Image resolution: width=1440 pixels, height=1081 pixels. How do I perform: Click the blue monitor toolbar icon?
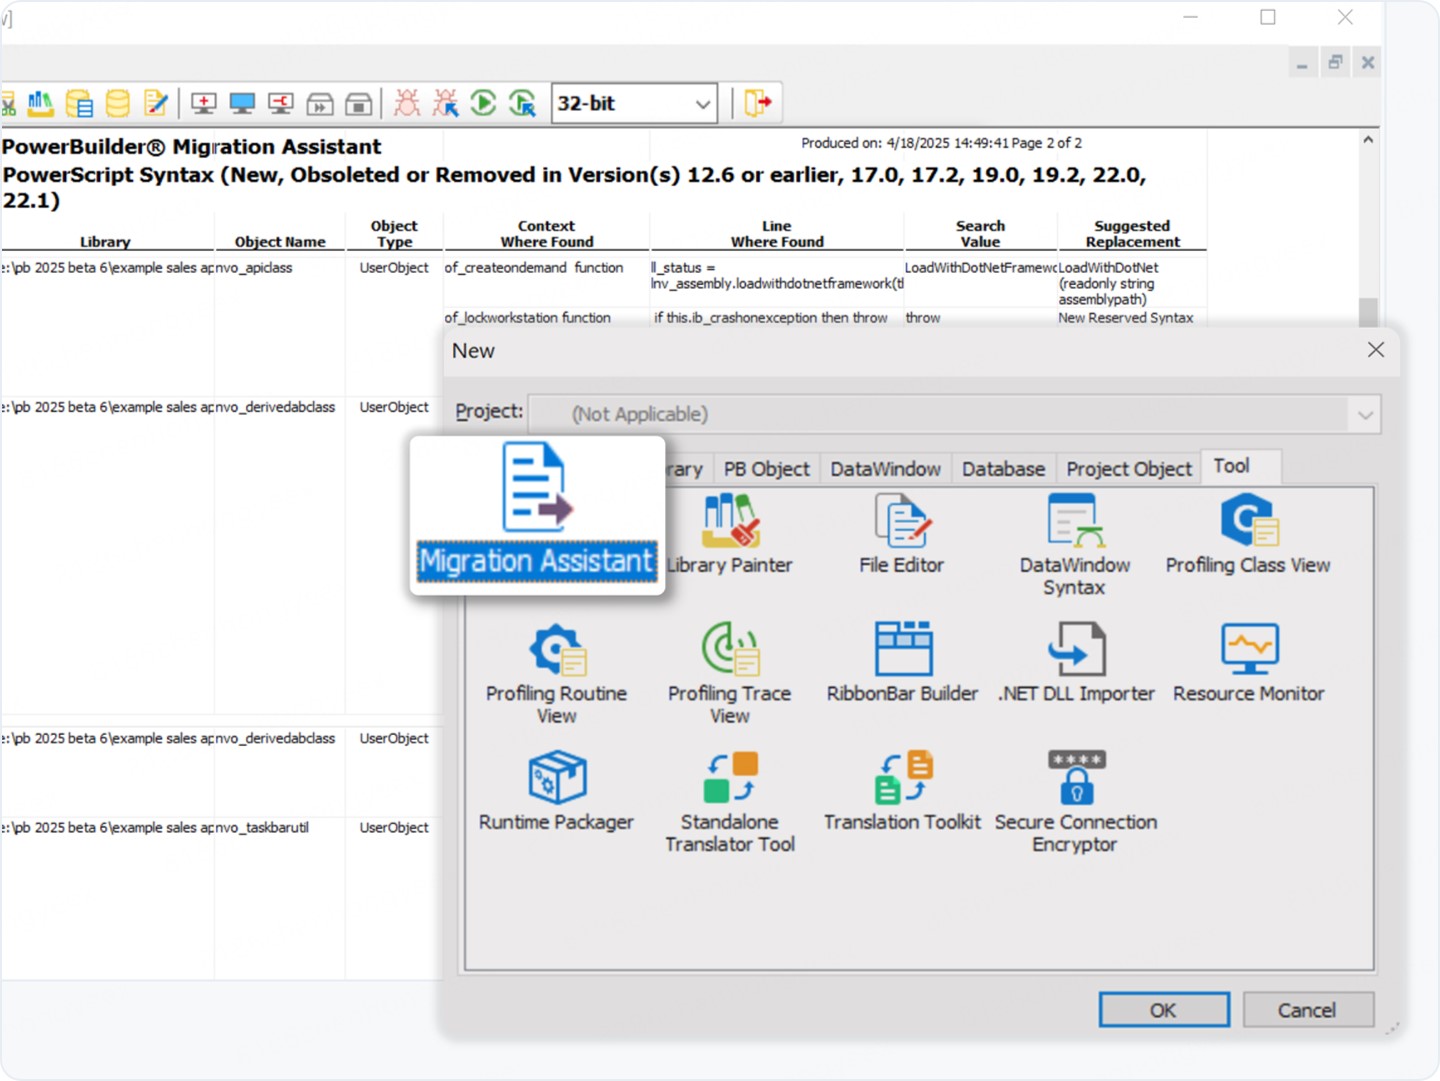242,103
